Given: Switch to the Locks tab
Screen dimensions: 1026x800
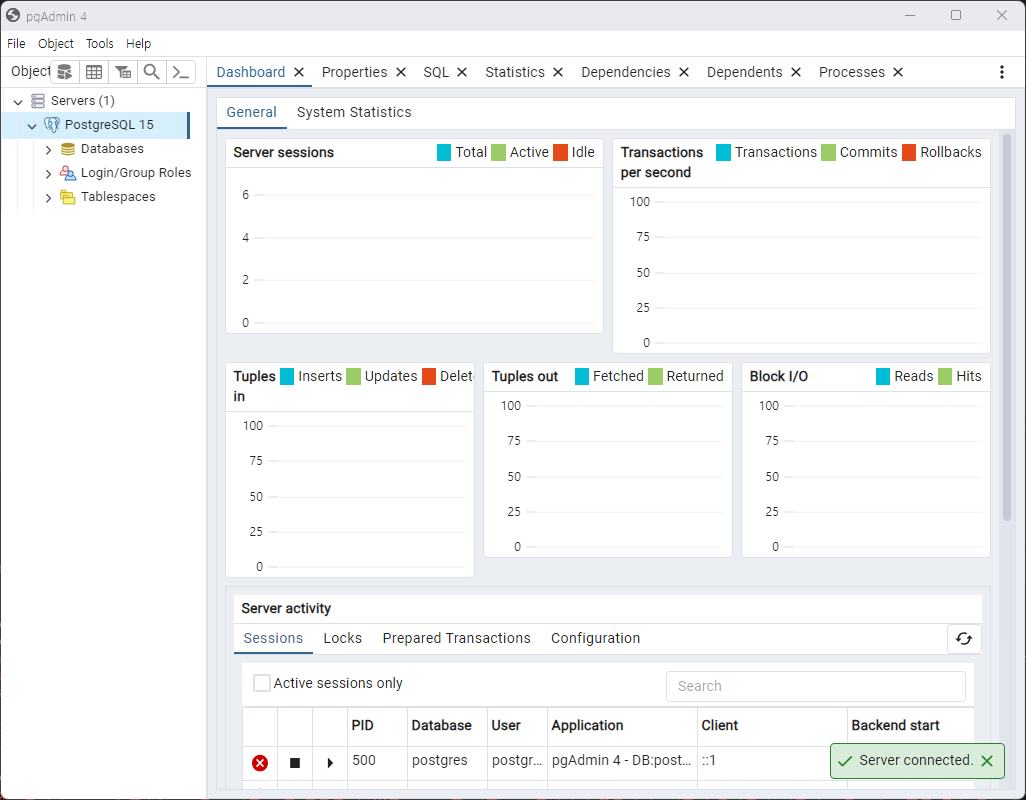Looking at the screenshot, I should point(342,638).
